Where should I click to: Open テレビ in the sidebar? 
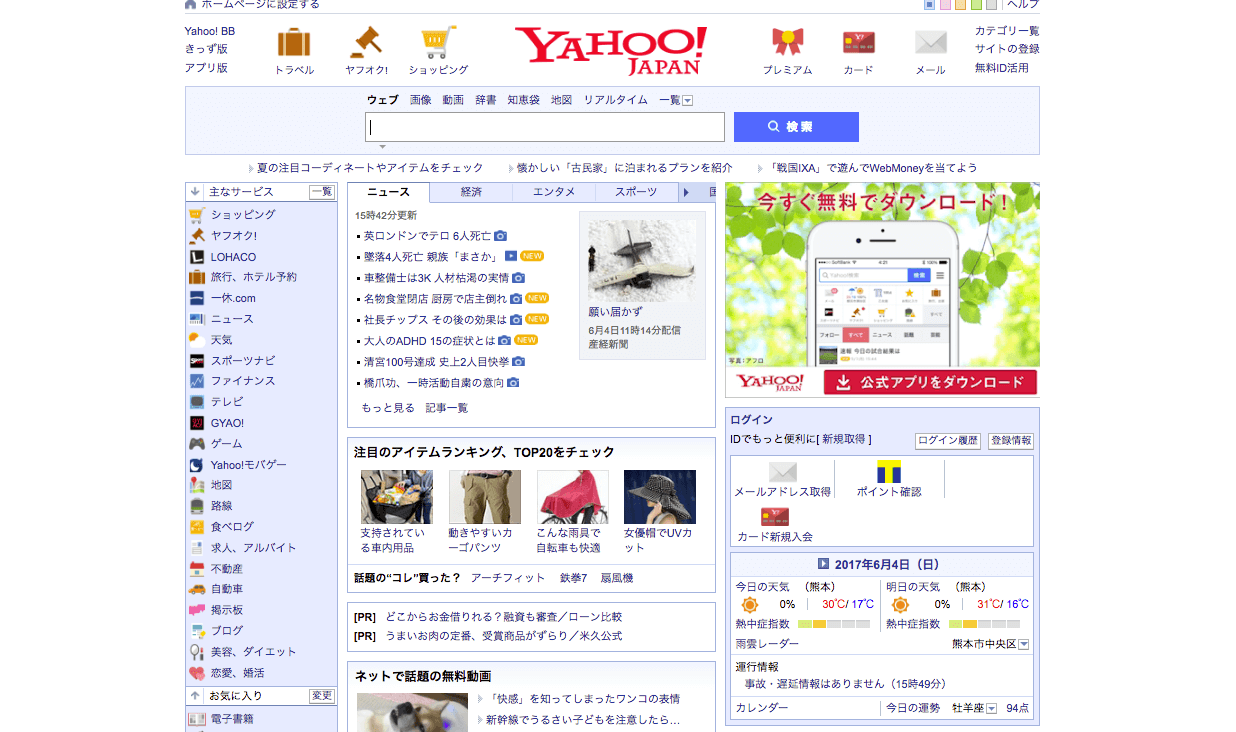click(x=227, y=402)
